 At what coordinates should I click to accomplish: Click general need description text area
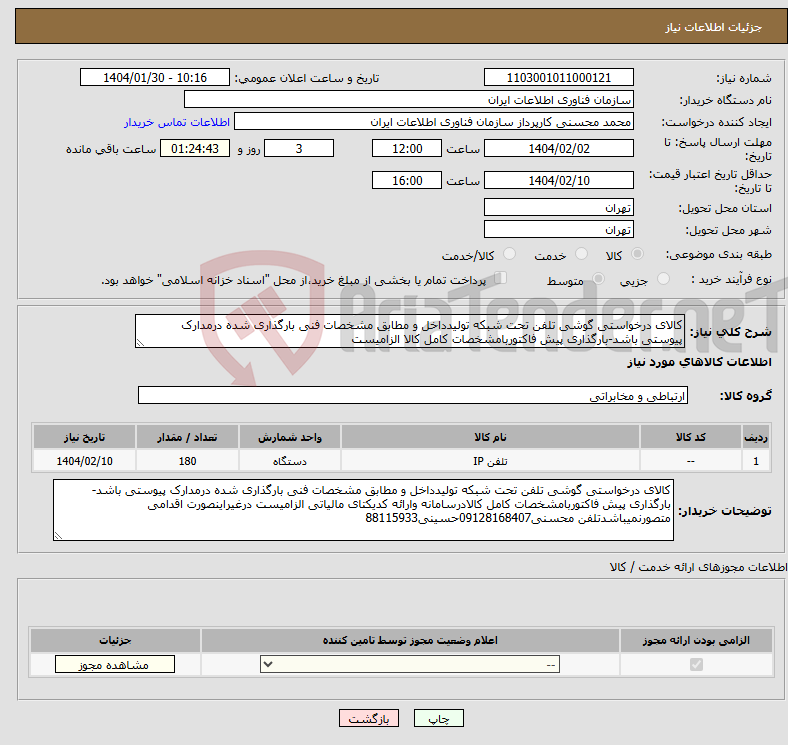(x=410, y=331)
